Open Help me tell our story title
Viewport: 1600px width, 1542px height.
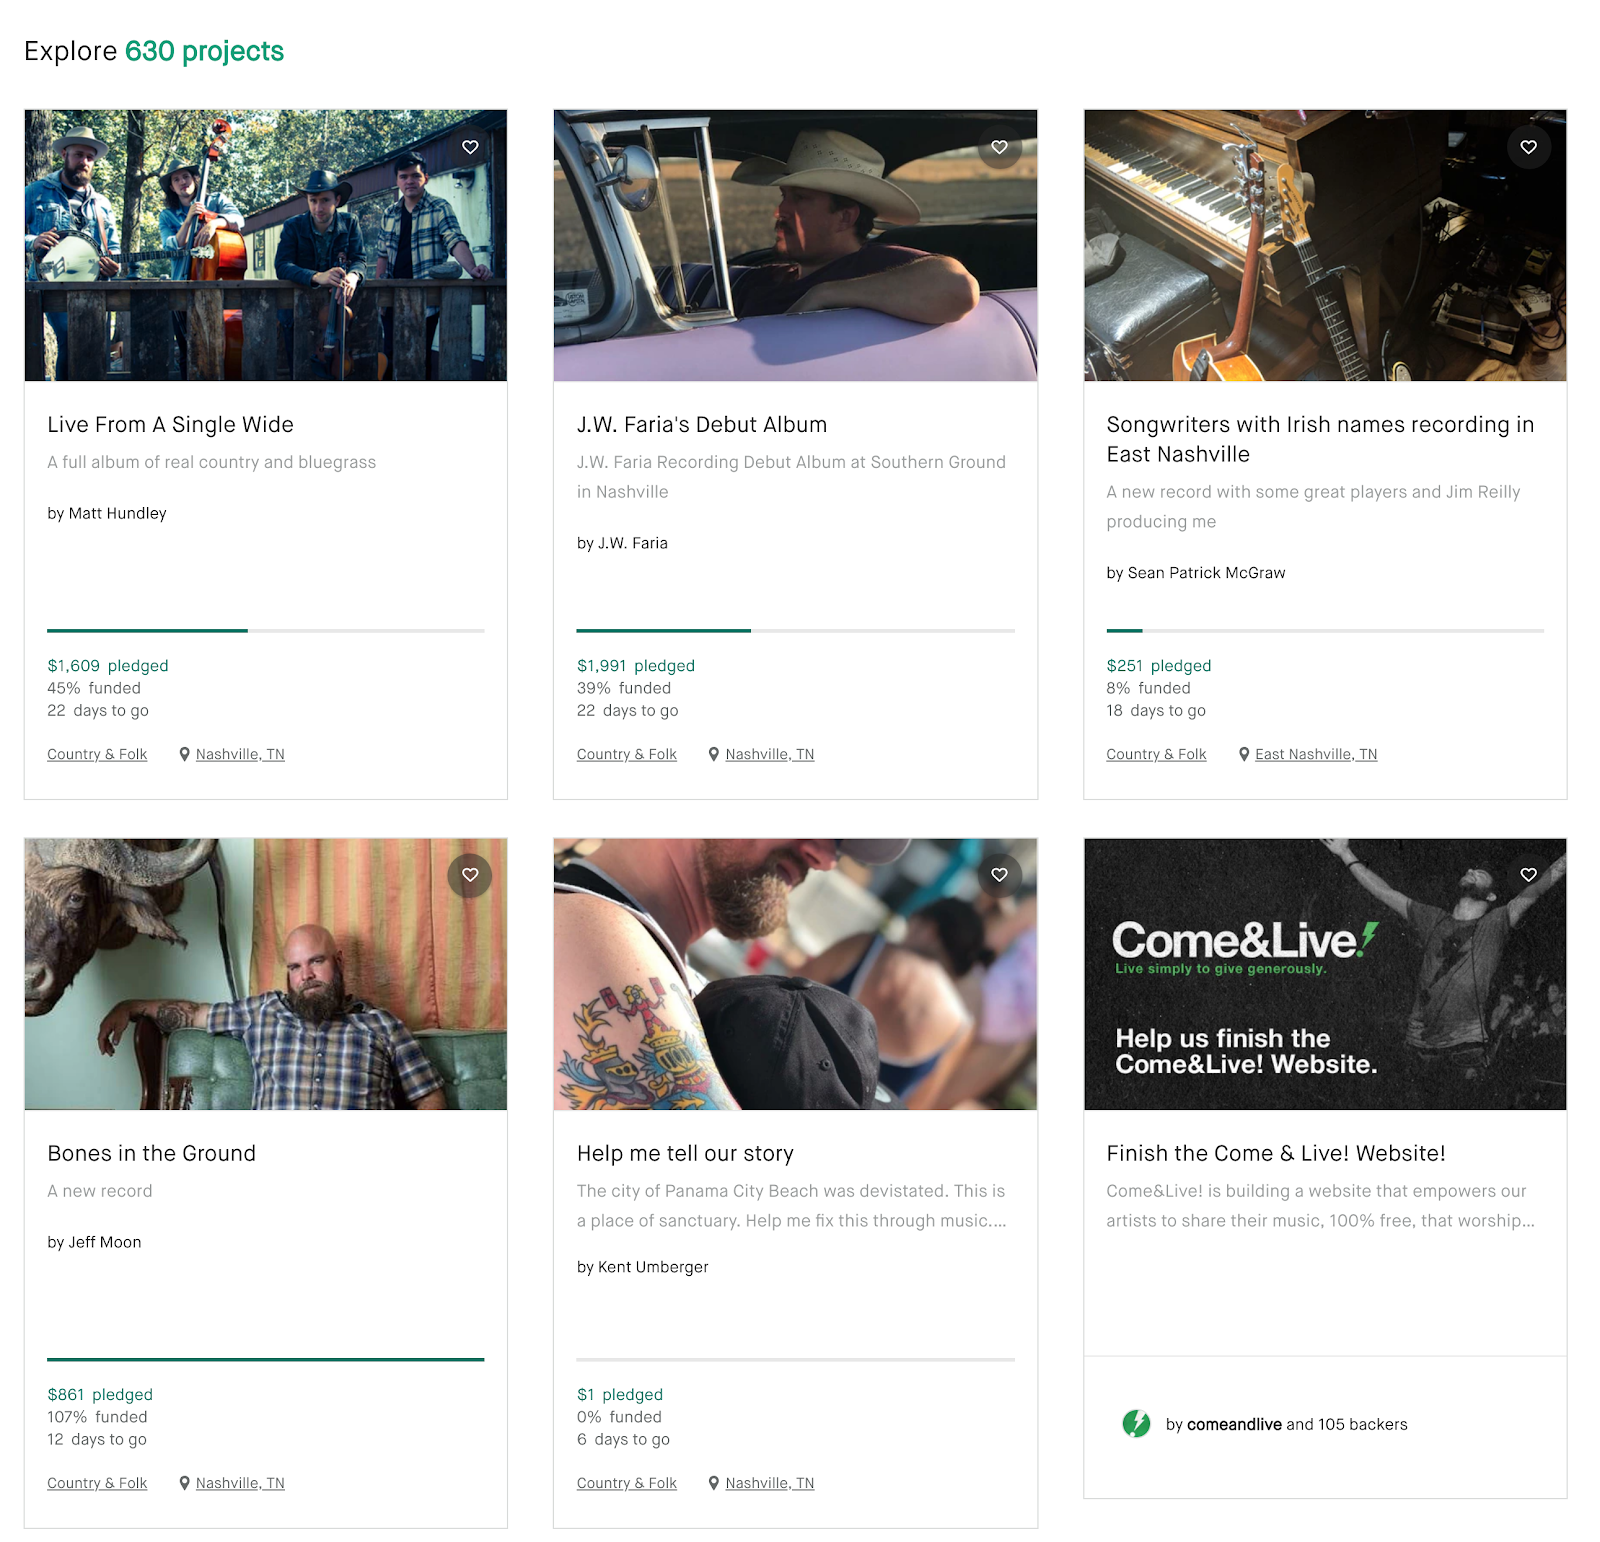pos(685,1153)
